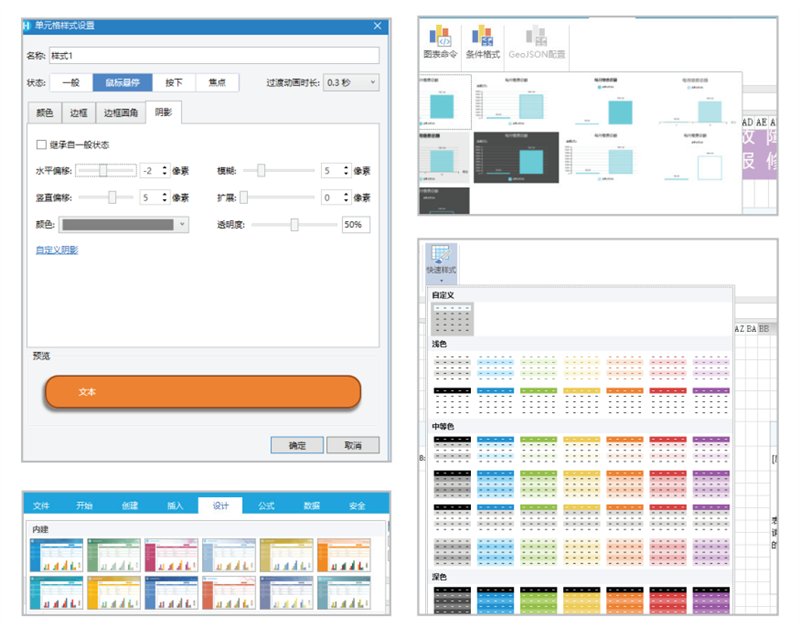Open the 创建 ribbon tab
This screenshot has height=627, width=800.
click(x=130, y=506)
